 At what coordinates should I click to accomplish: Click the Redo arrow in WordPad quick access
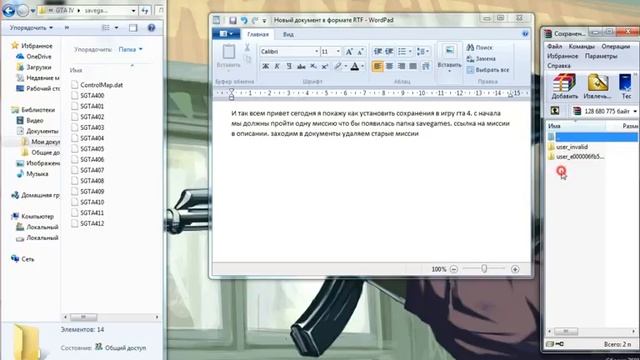coord(255,20)
